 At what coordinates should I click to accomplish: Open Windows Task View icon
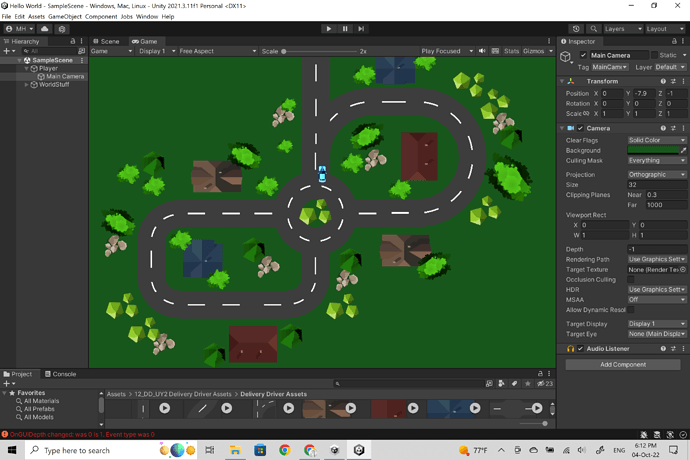tap(210, 450)
